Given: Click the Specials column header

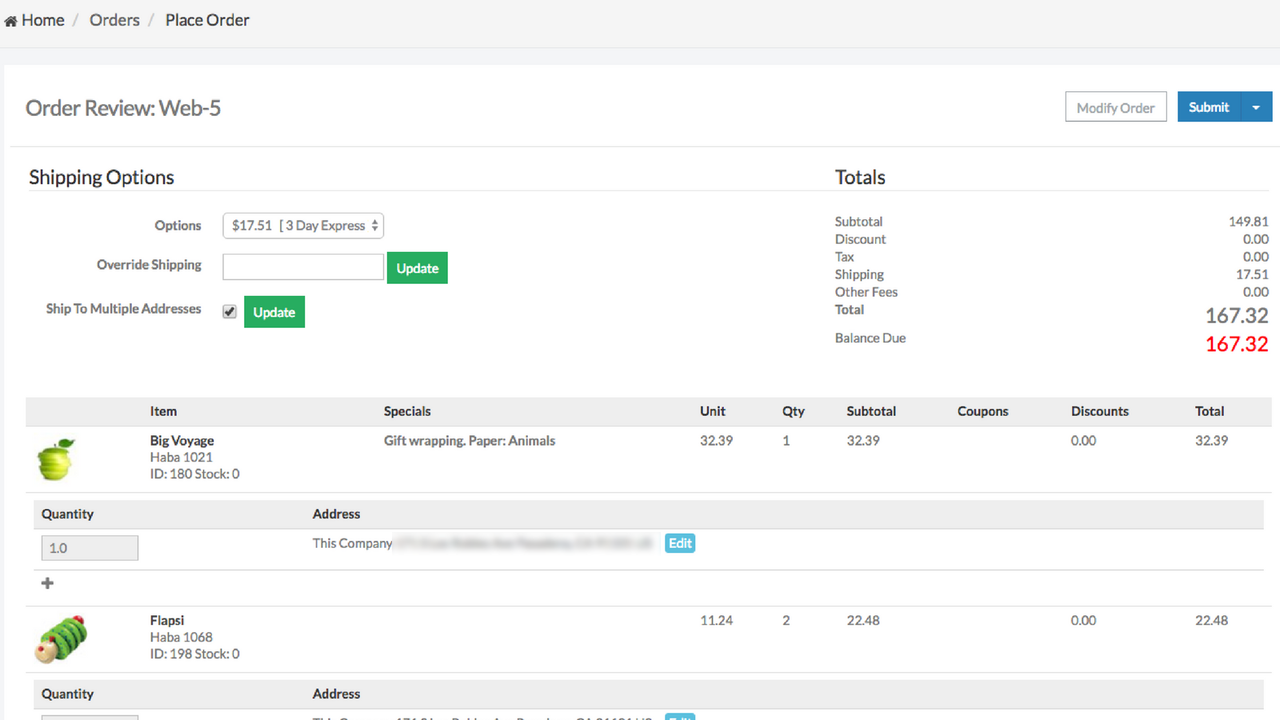Looking at the screenshot, I should [x=407, y=411].
